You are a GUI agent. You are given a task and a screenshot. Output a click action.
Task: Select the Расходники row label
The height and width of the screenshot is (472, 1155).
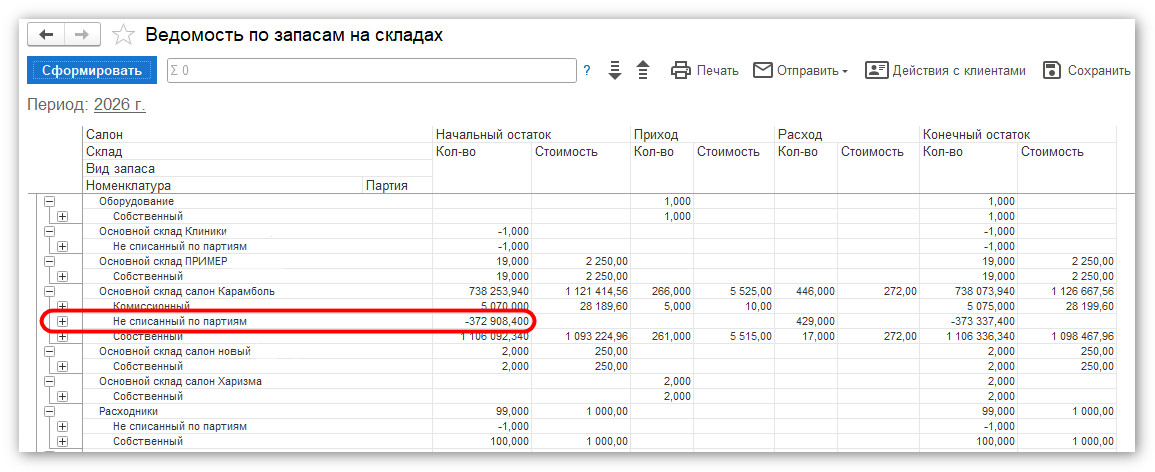pyautogui.click(x=128, y=412)
